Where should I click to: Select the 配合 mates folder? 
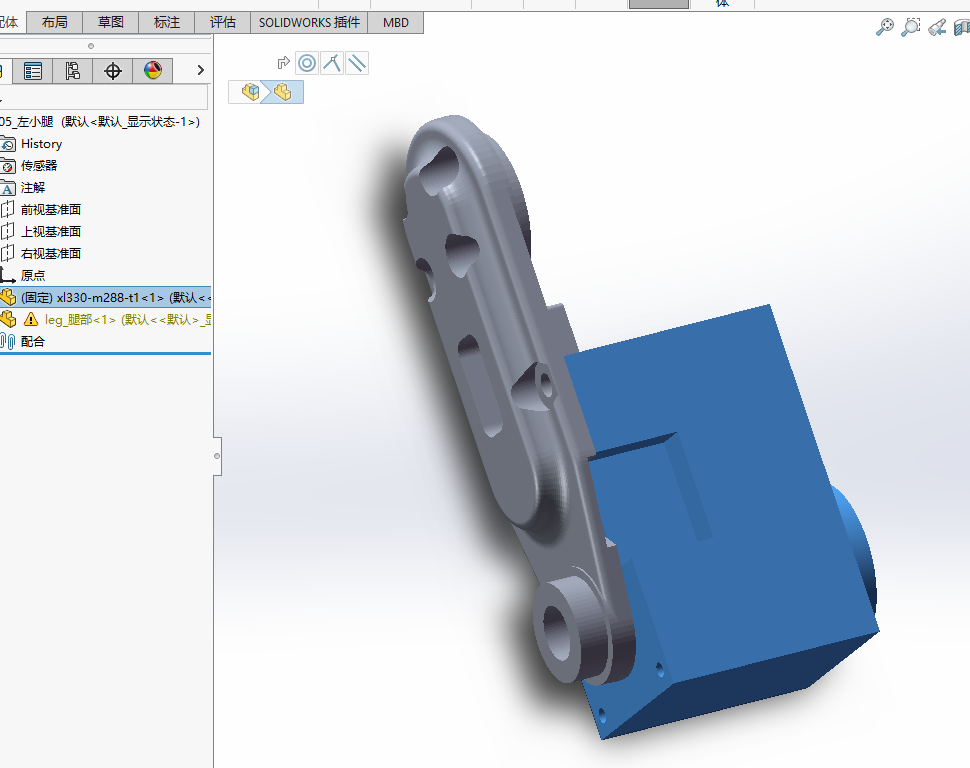(x=33, y=342)
